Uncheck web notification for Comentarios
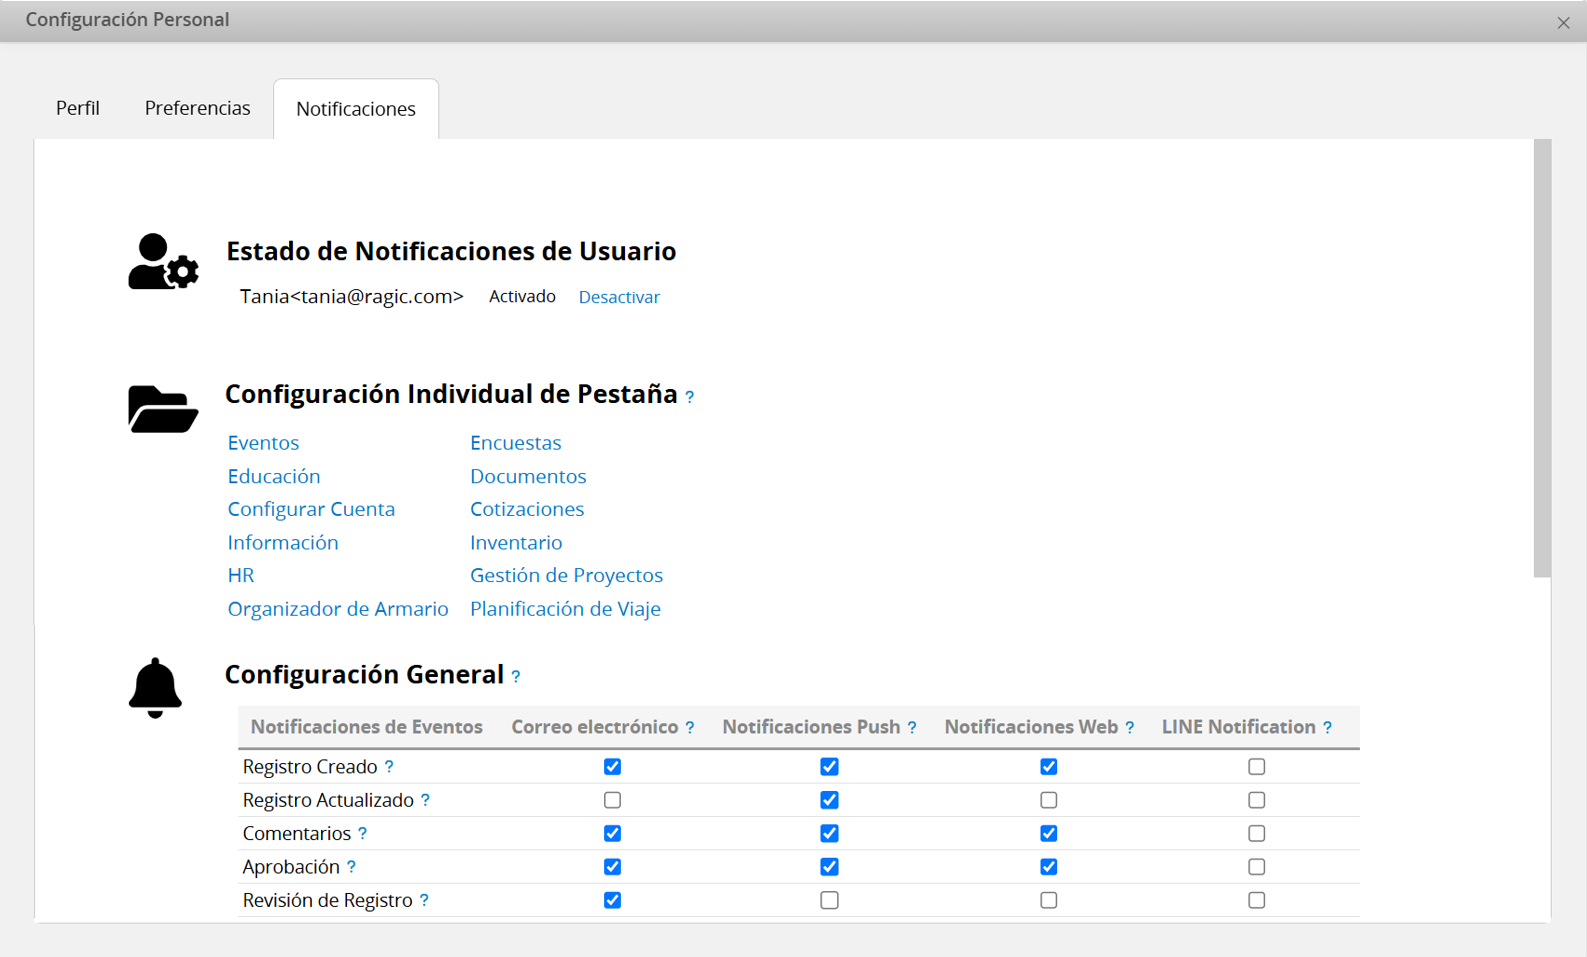 [x=1048, y=834]
